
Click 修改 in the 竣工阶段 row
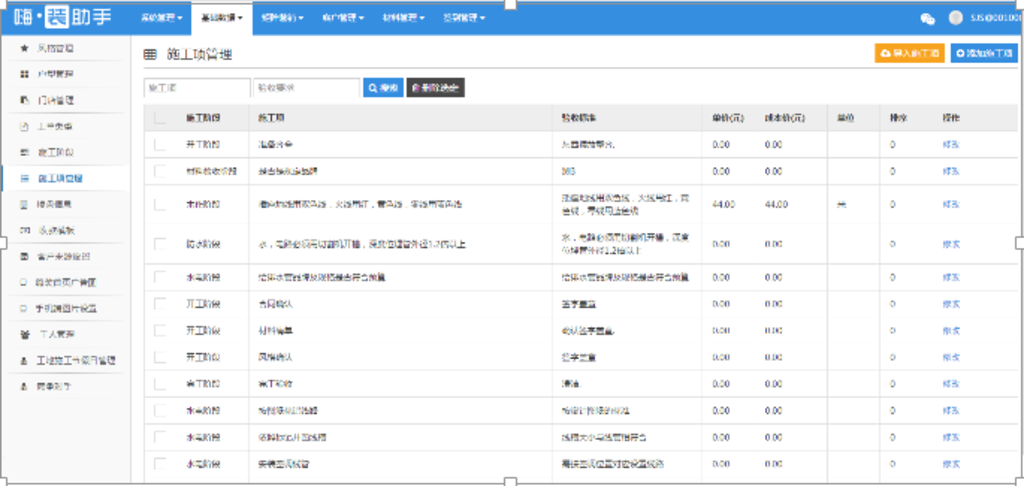950,384
